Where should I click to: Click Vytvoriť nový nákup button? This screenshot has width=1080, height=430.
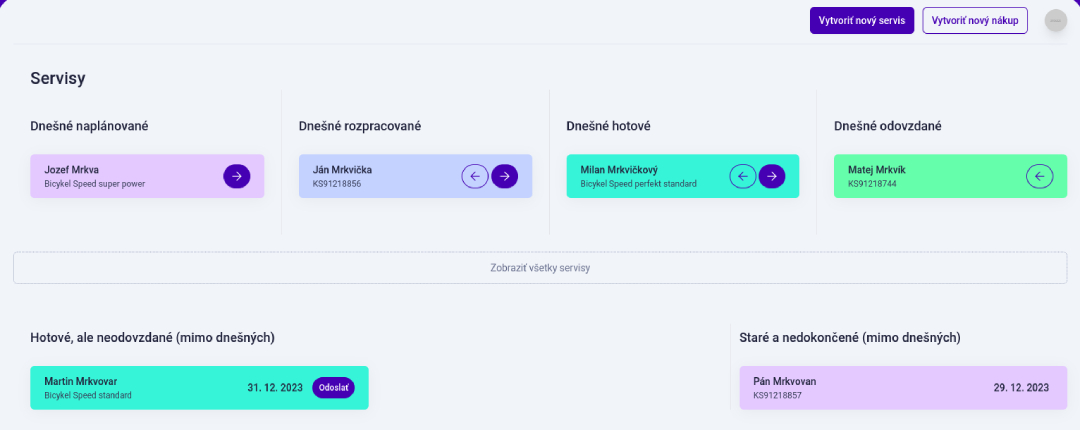tap(975, 21)
